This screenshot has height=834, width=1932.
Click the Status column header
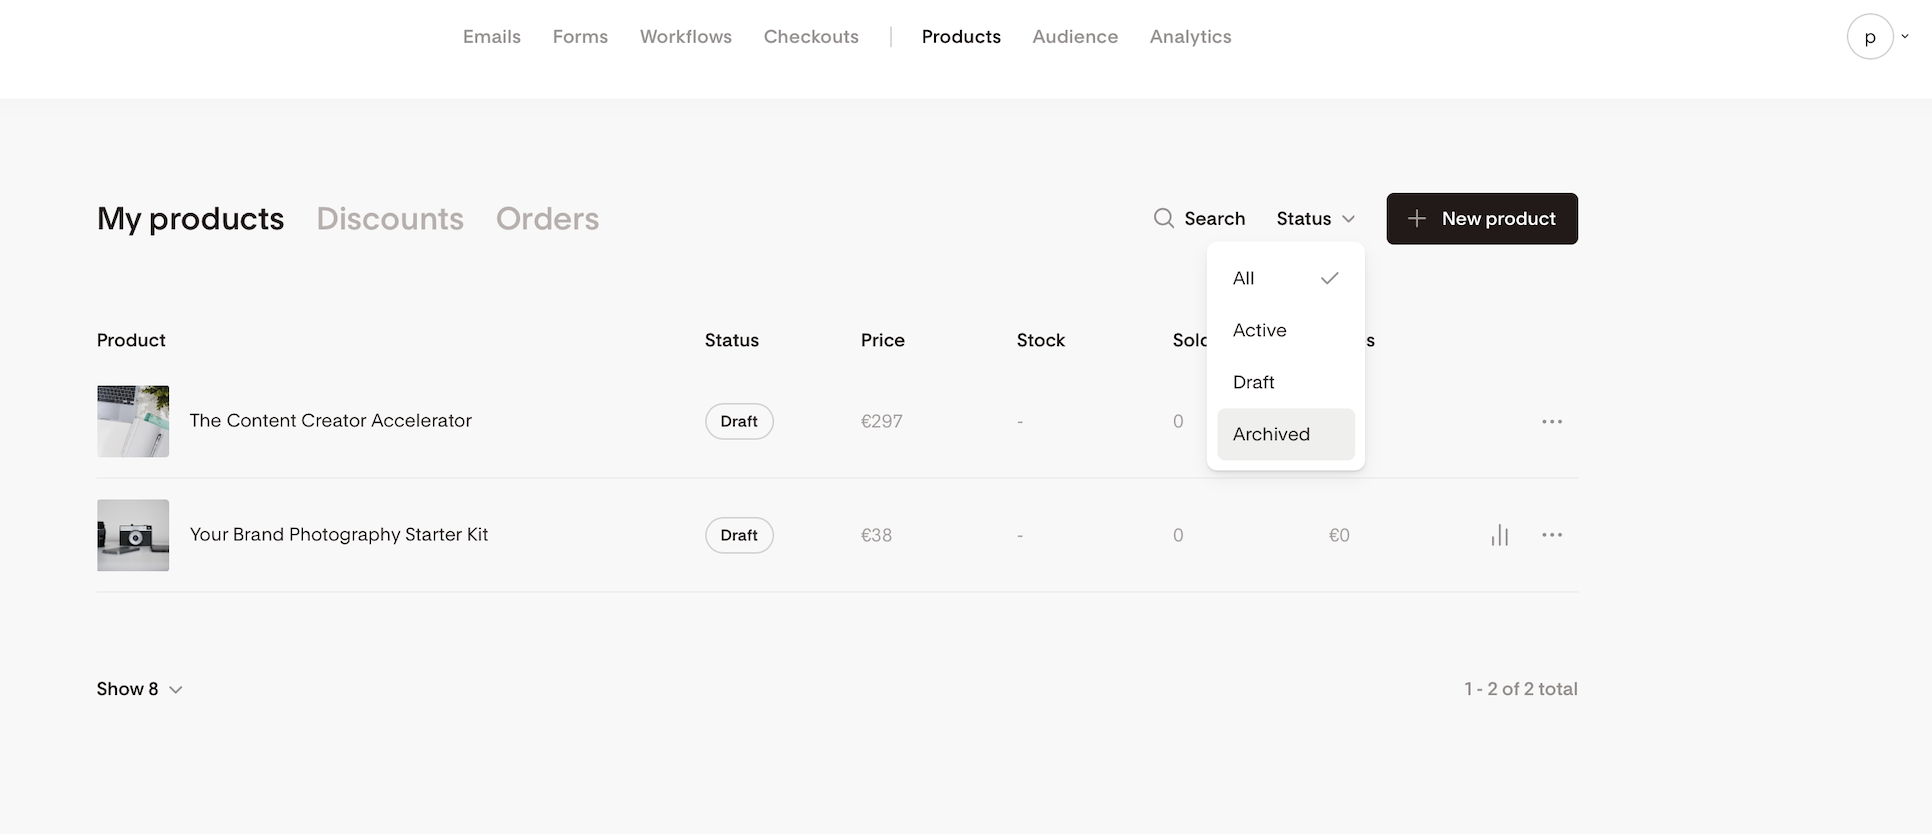pos(731,340)
